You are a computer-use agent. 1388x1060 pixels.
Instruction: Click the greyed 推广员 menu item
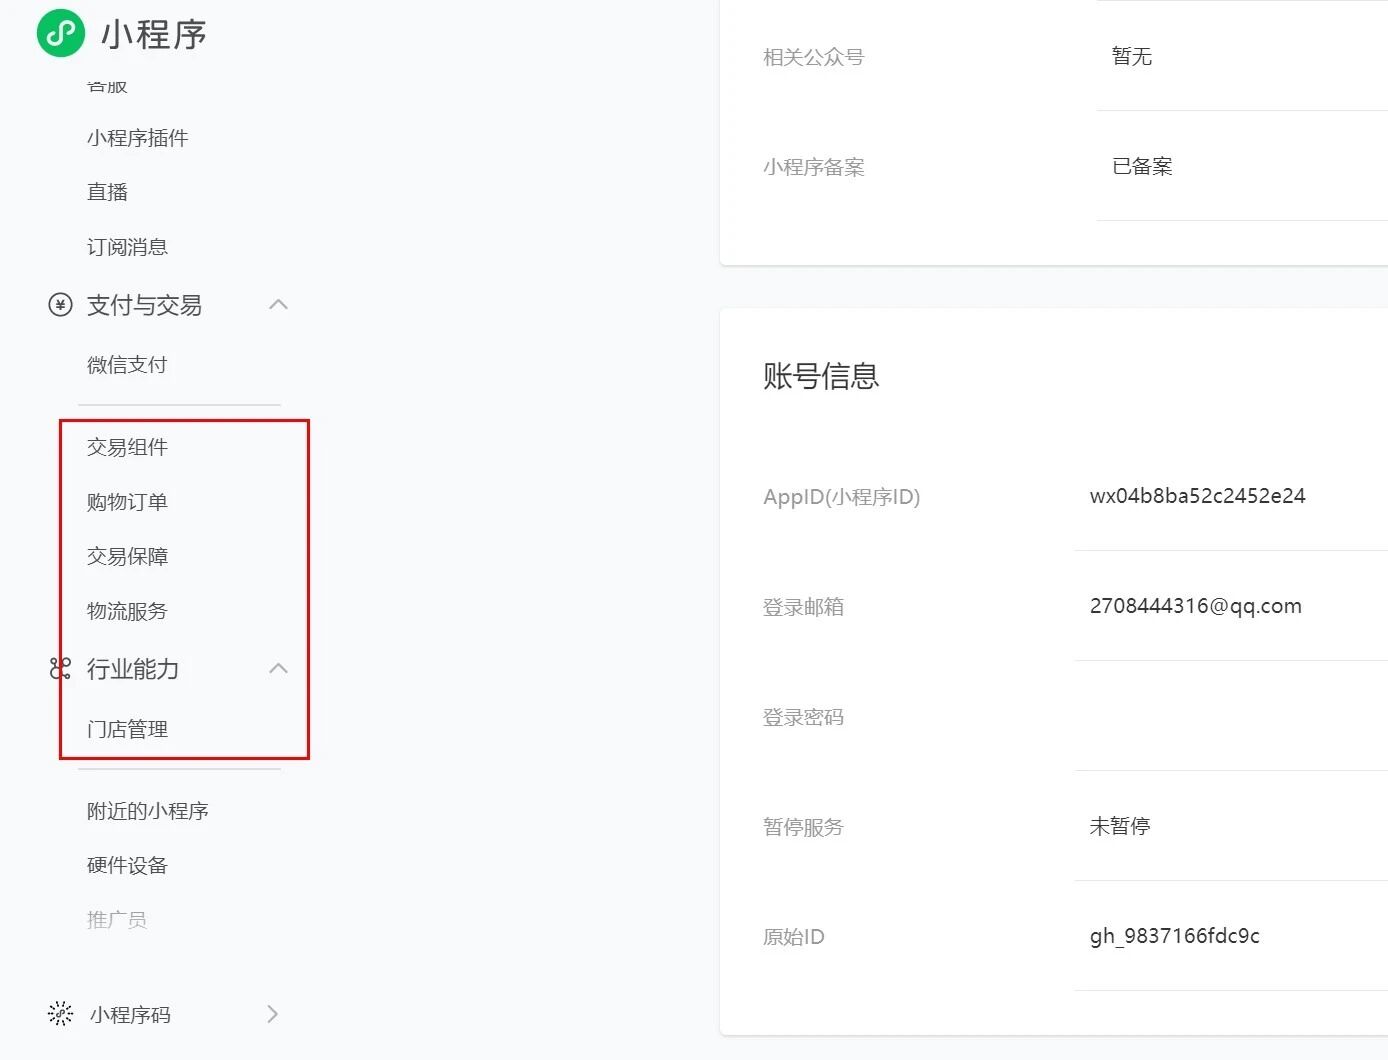pyautogui.click(x=117, y=920)
